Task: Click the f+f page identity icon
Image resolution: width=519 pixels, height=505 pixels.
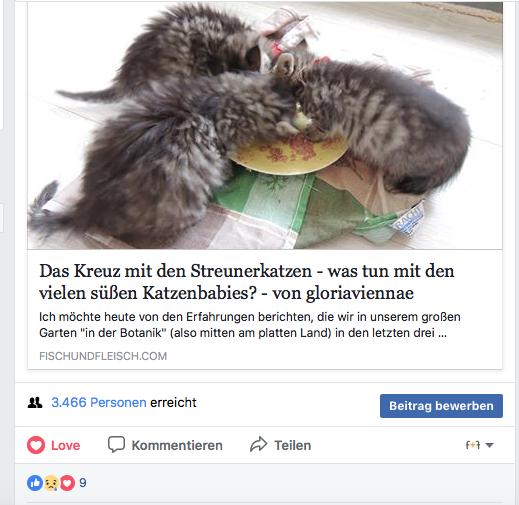Action: point(473,445)
